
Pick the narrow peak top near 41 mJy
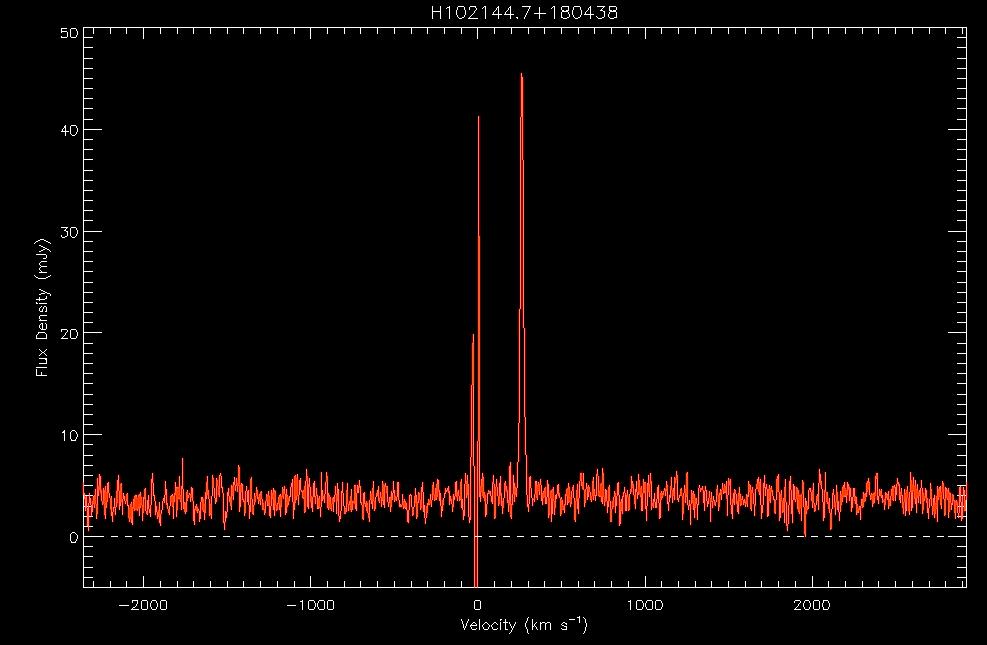(x=478, y=118)
